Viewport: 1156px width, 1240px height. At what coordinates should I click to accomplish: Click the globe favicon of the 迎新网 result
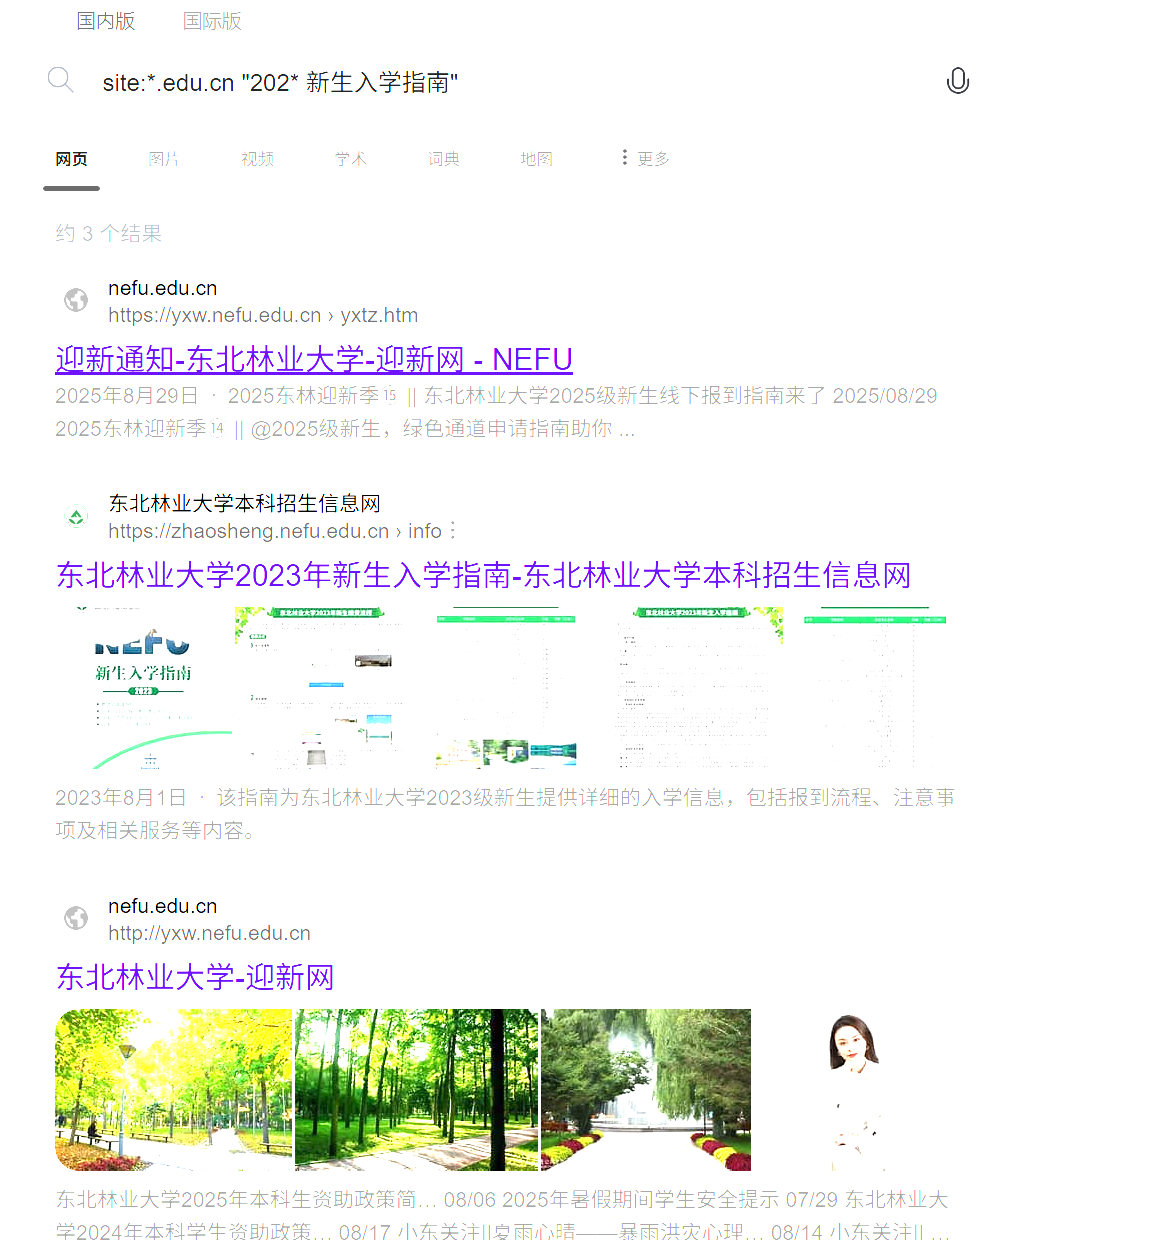(76, 917)
